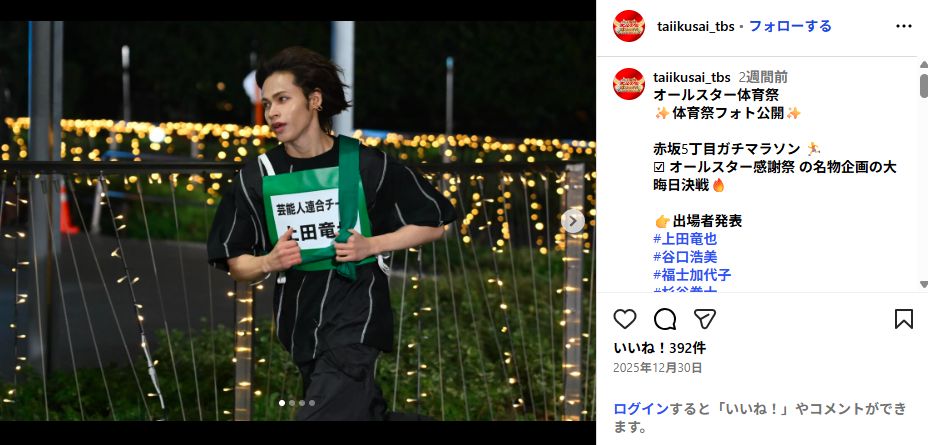Open the #谷口浩美 hashtag
Viewport: 928px width, 445px height.
tap(685, 257)
